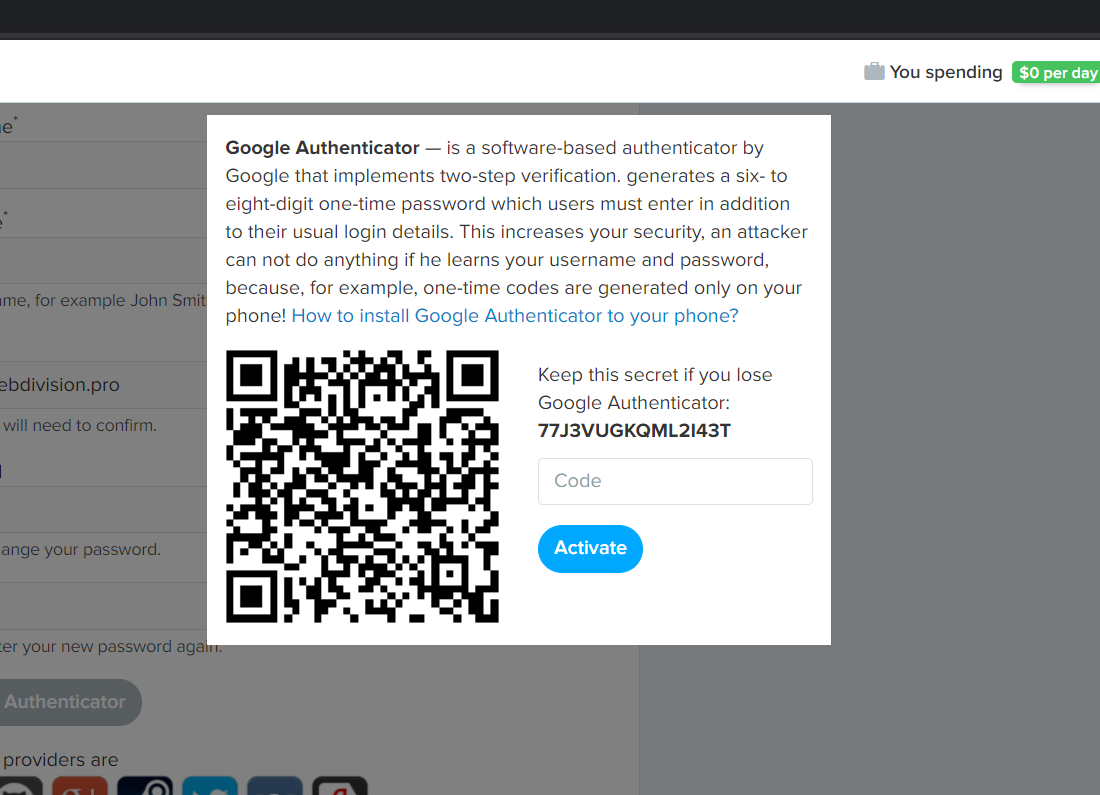Select the Yandex provider icon
The width and height of the screenshot is (1100, 795).
click(x=340, y=787)
